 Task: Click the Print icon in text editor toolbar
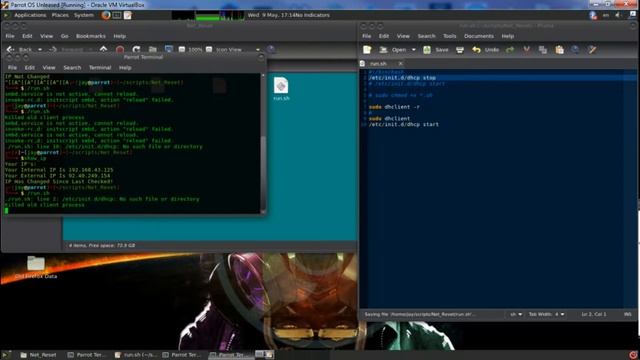point(460,50)
